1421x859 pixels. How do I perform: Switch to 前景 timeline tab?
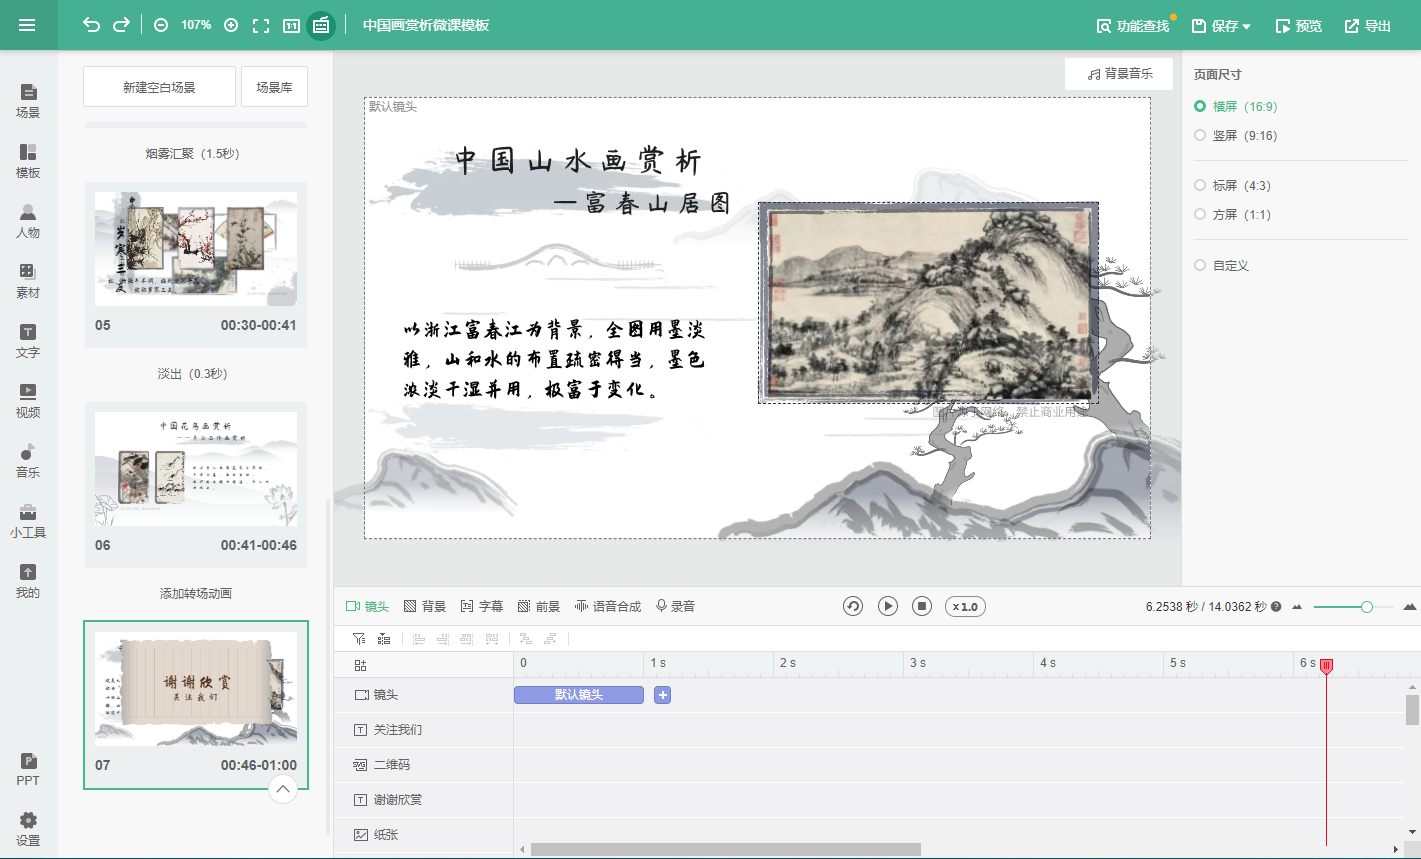click(x=539, y=606)
